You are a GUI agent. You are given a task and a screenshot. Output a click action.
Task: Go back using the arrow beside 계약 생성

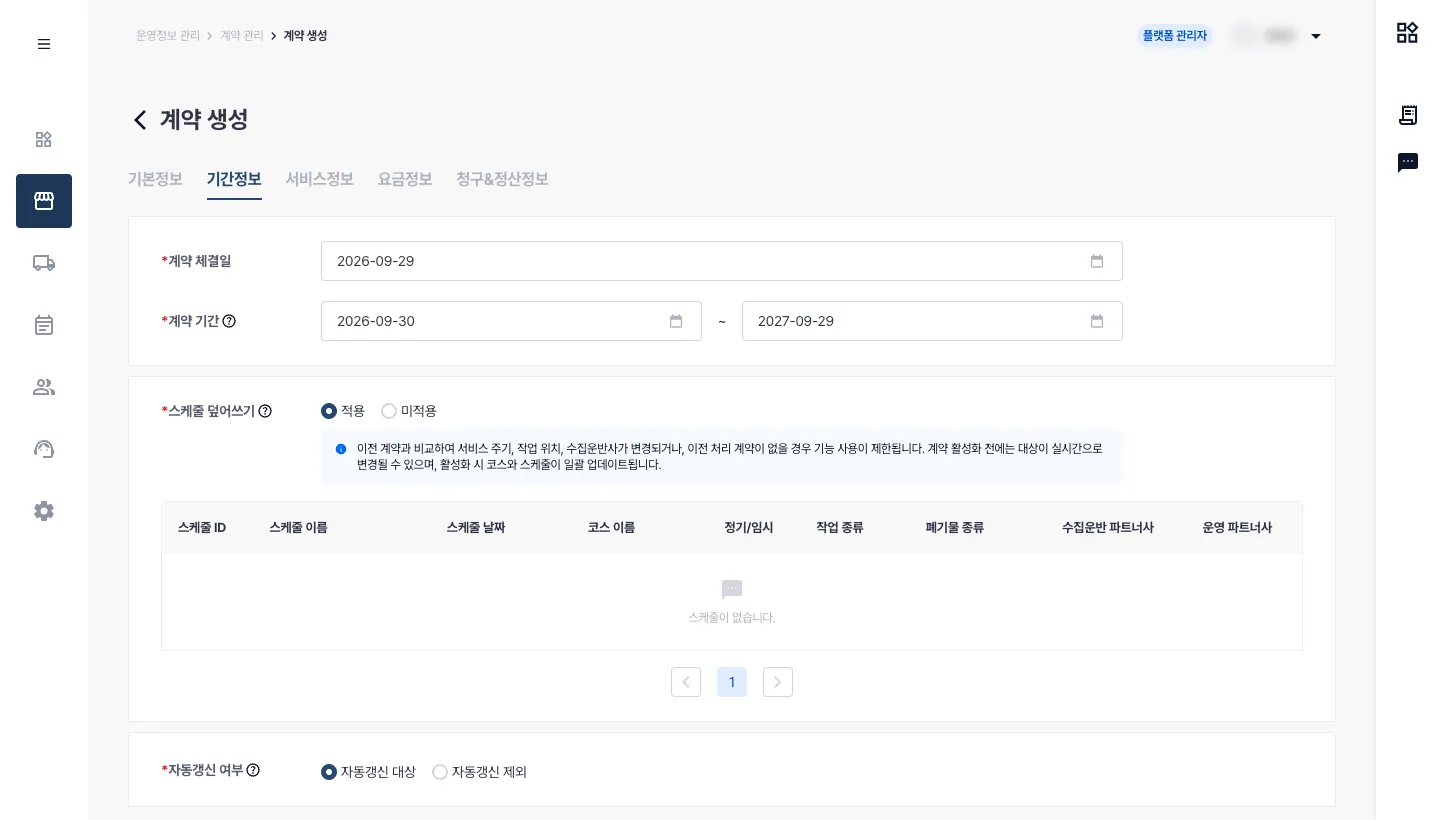pos(140,120)
